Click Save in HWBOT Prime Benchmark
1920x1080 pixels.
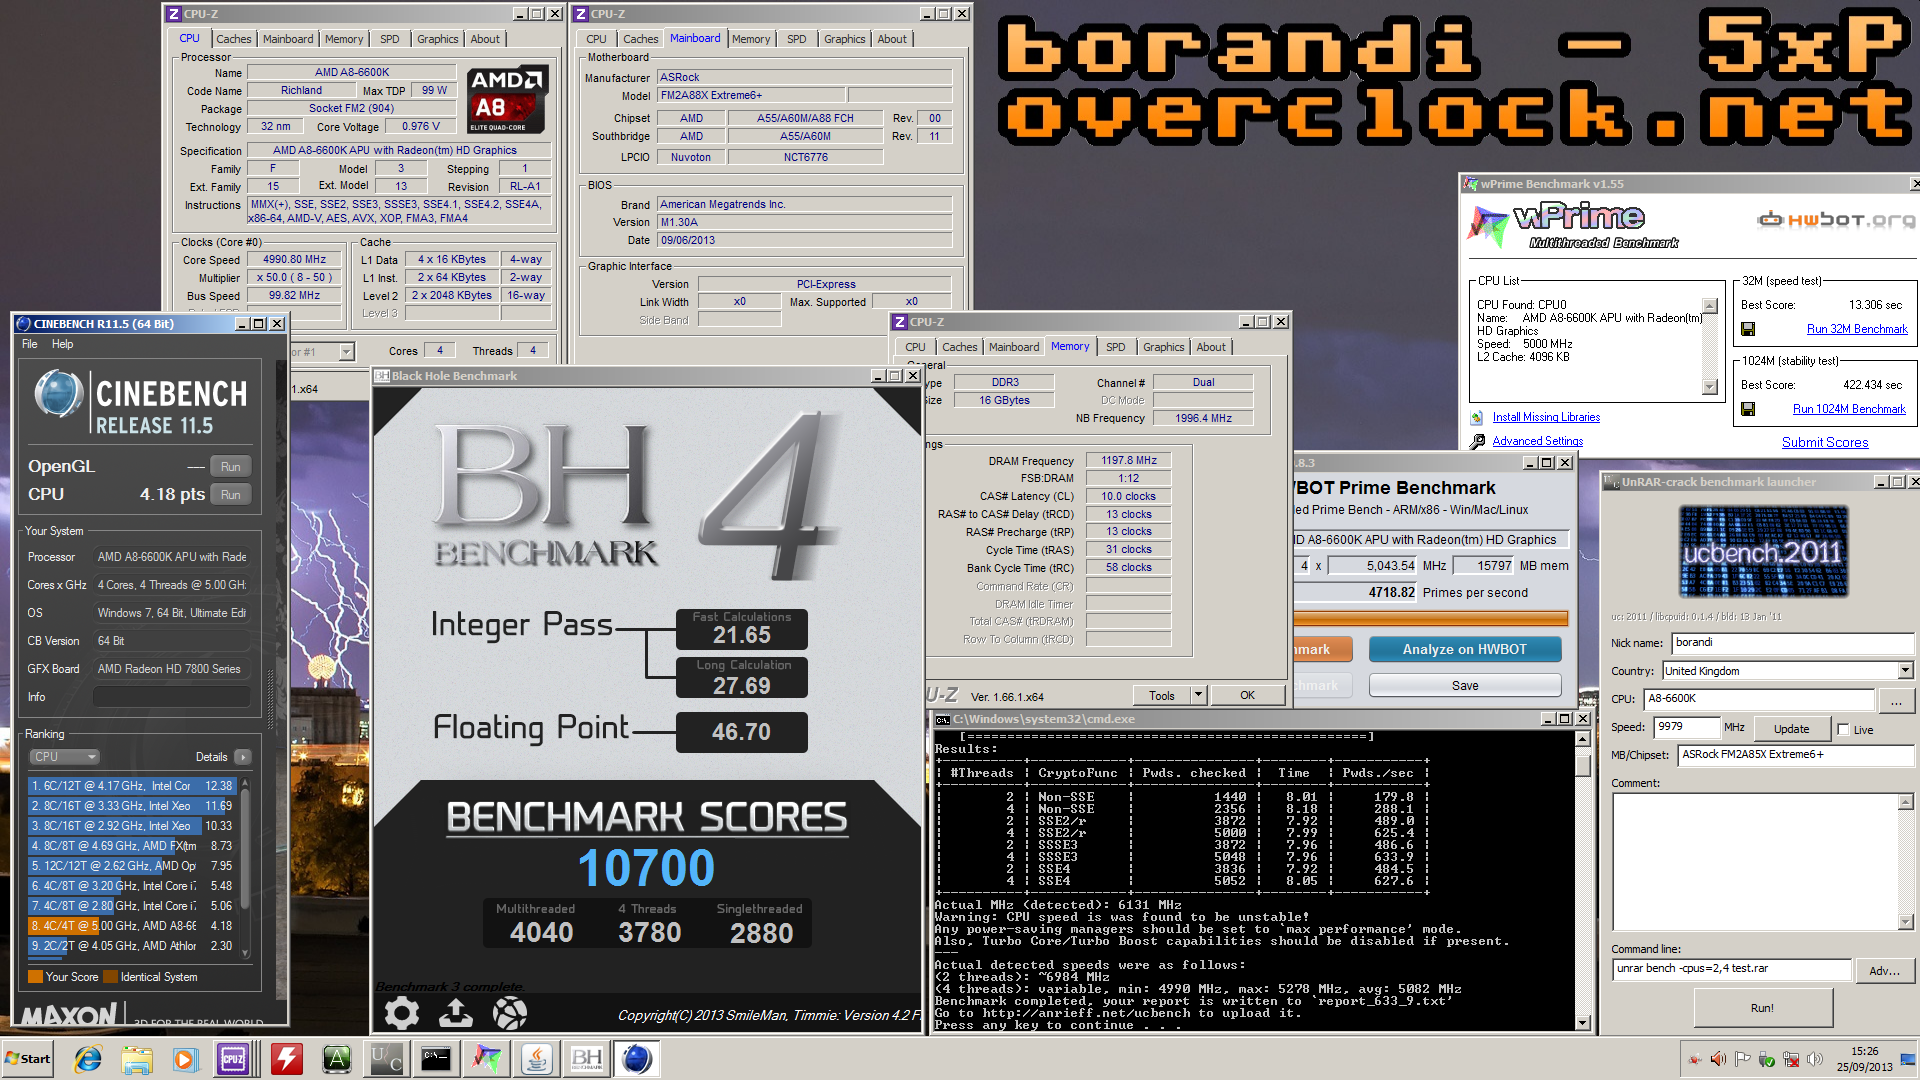[x=1465, y=685]
